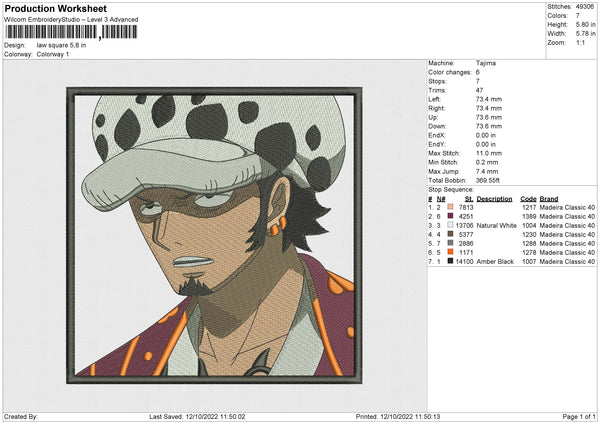Click thread code '1389' in stop 2
Viewport: 600px width, 424px height.
[529, 217]
